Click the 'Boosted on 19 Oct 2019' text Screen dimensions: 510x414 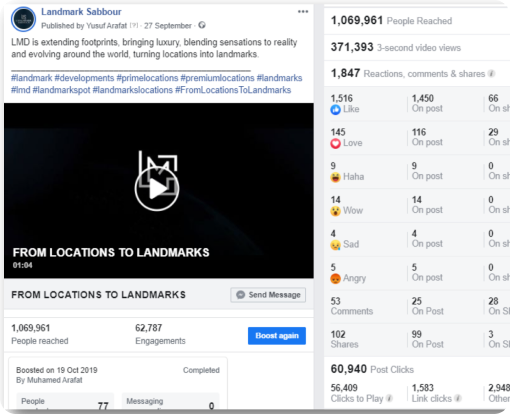click(x=57, y=370)
